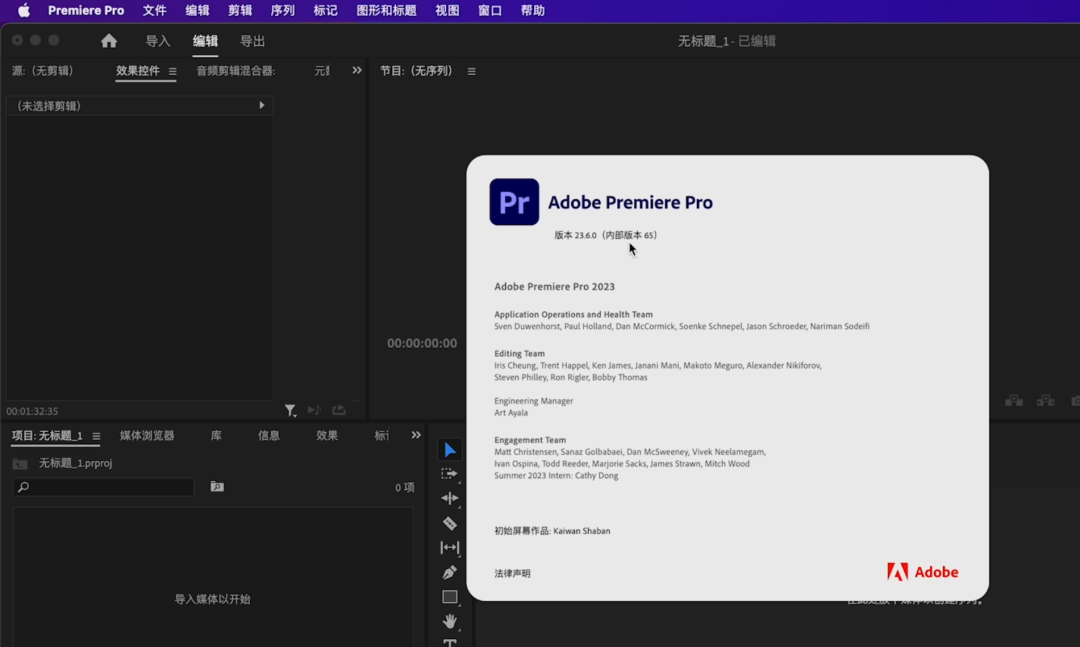The image size is (1080, 647).
Task: Open the 效果控件 panel menu
Action: tap(172, 72)
